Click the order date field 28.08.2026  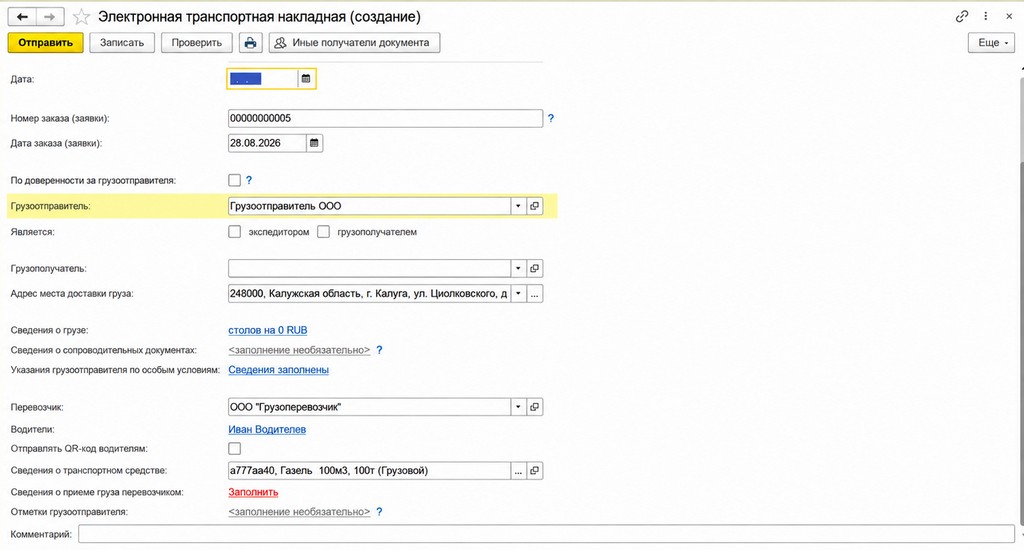pyautogui.click(x=267, y=143)
